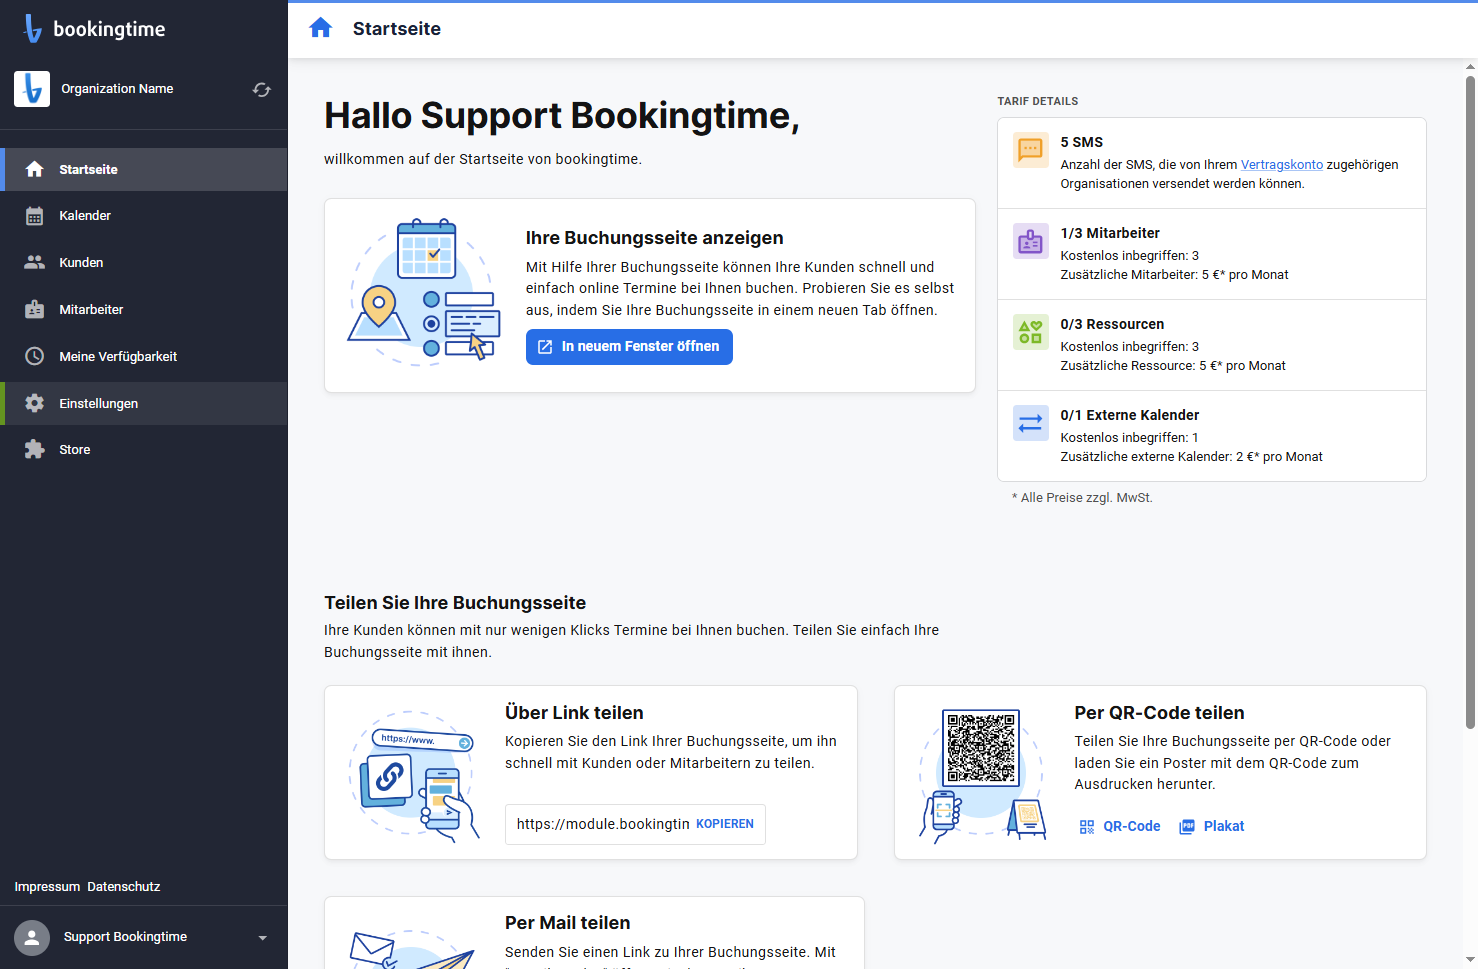The image size is (1478, 969).
Task: Open the Organization Name switcher
Action: coord(144,89)
